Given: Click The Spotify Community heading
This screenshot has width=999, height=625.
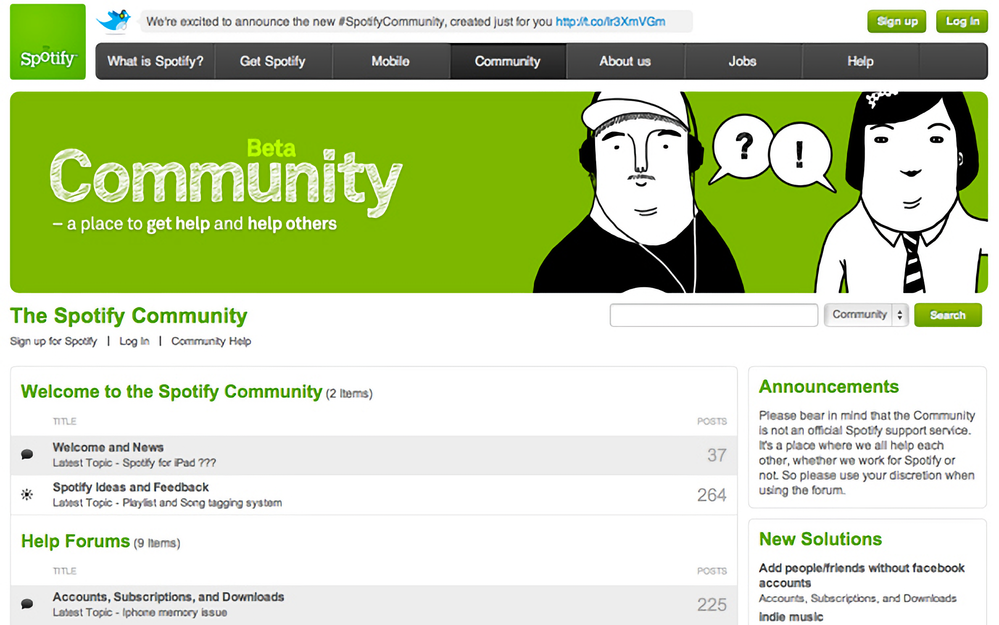Looking at the screenshot, I should 129,315.
